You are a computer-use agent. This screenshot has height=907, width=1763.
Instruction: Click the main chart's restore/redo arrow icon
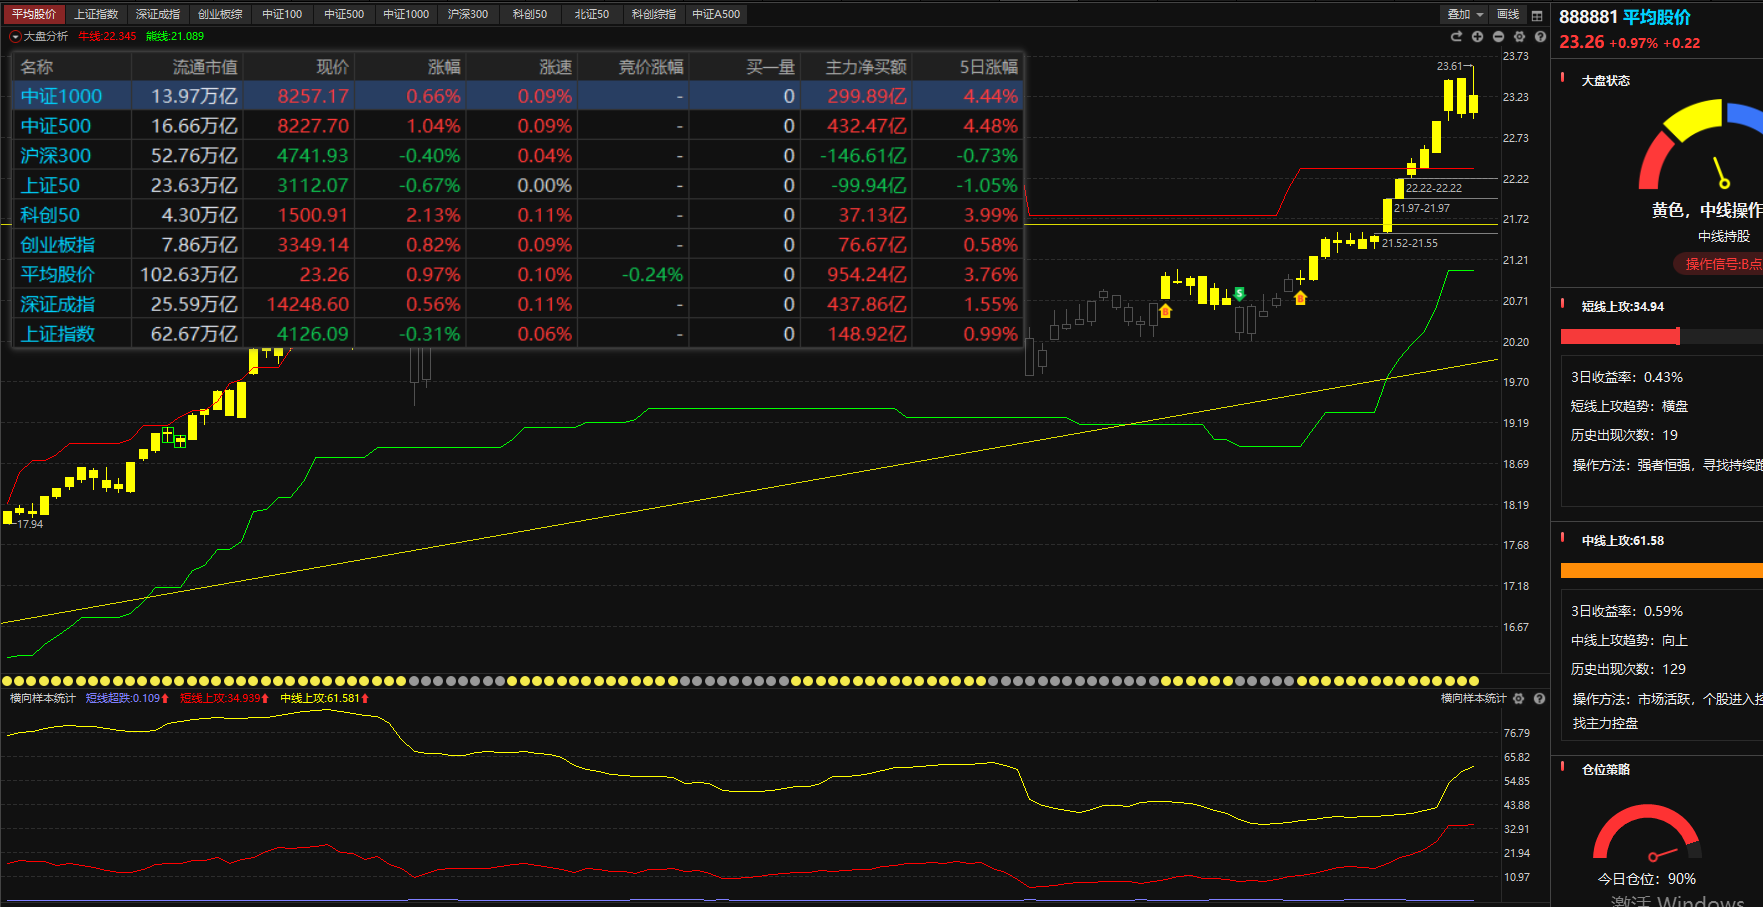[1456, 37]
